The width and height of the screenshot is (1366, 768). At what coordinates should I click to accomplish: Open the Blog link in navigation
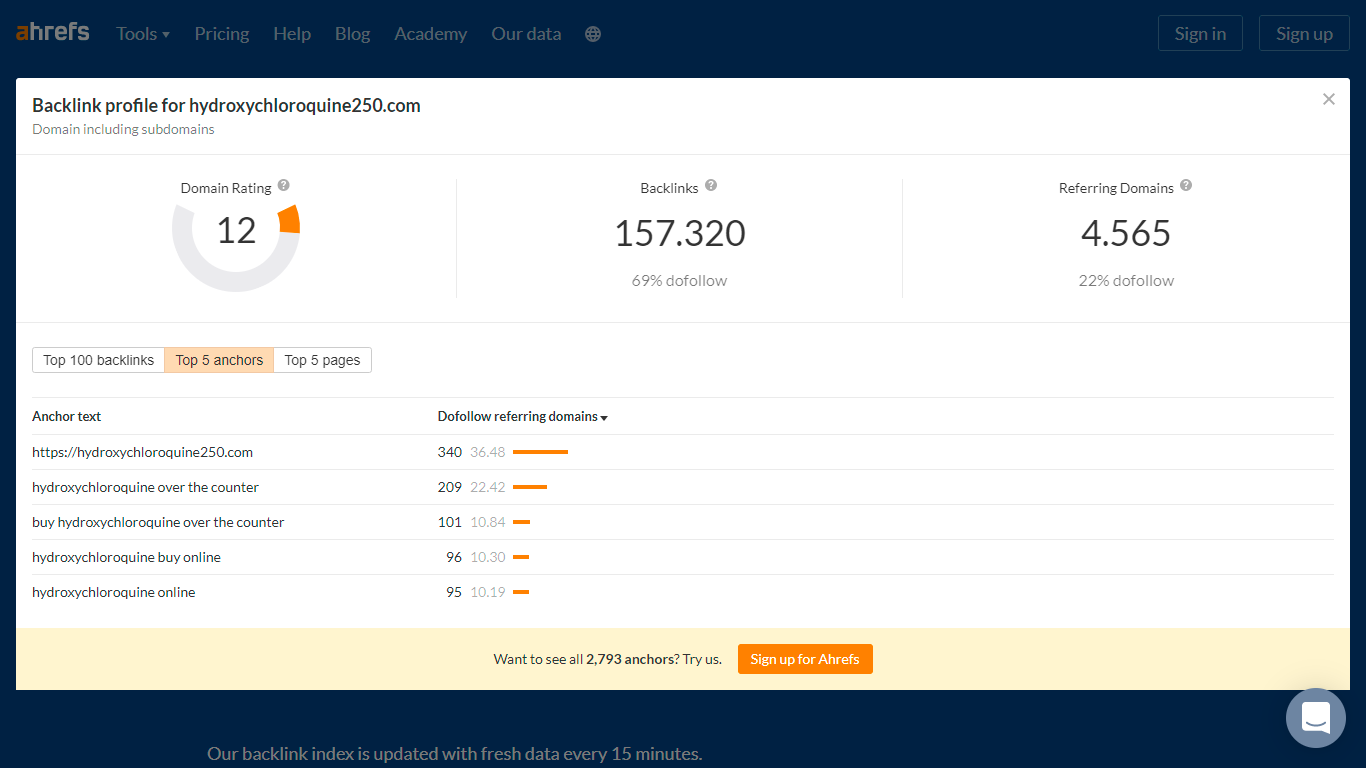click(352, 34)
